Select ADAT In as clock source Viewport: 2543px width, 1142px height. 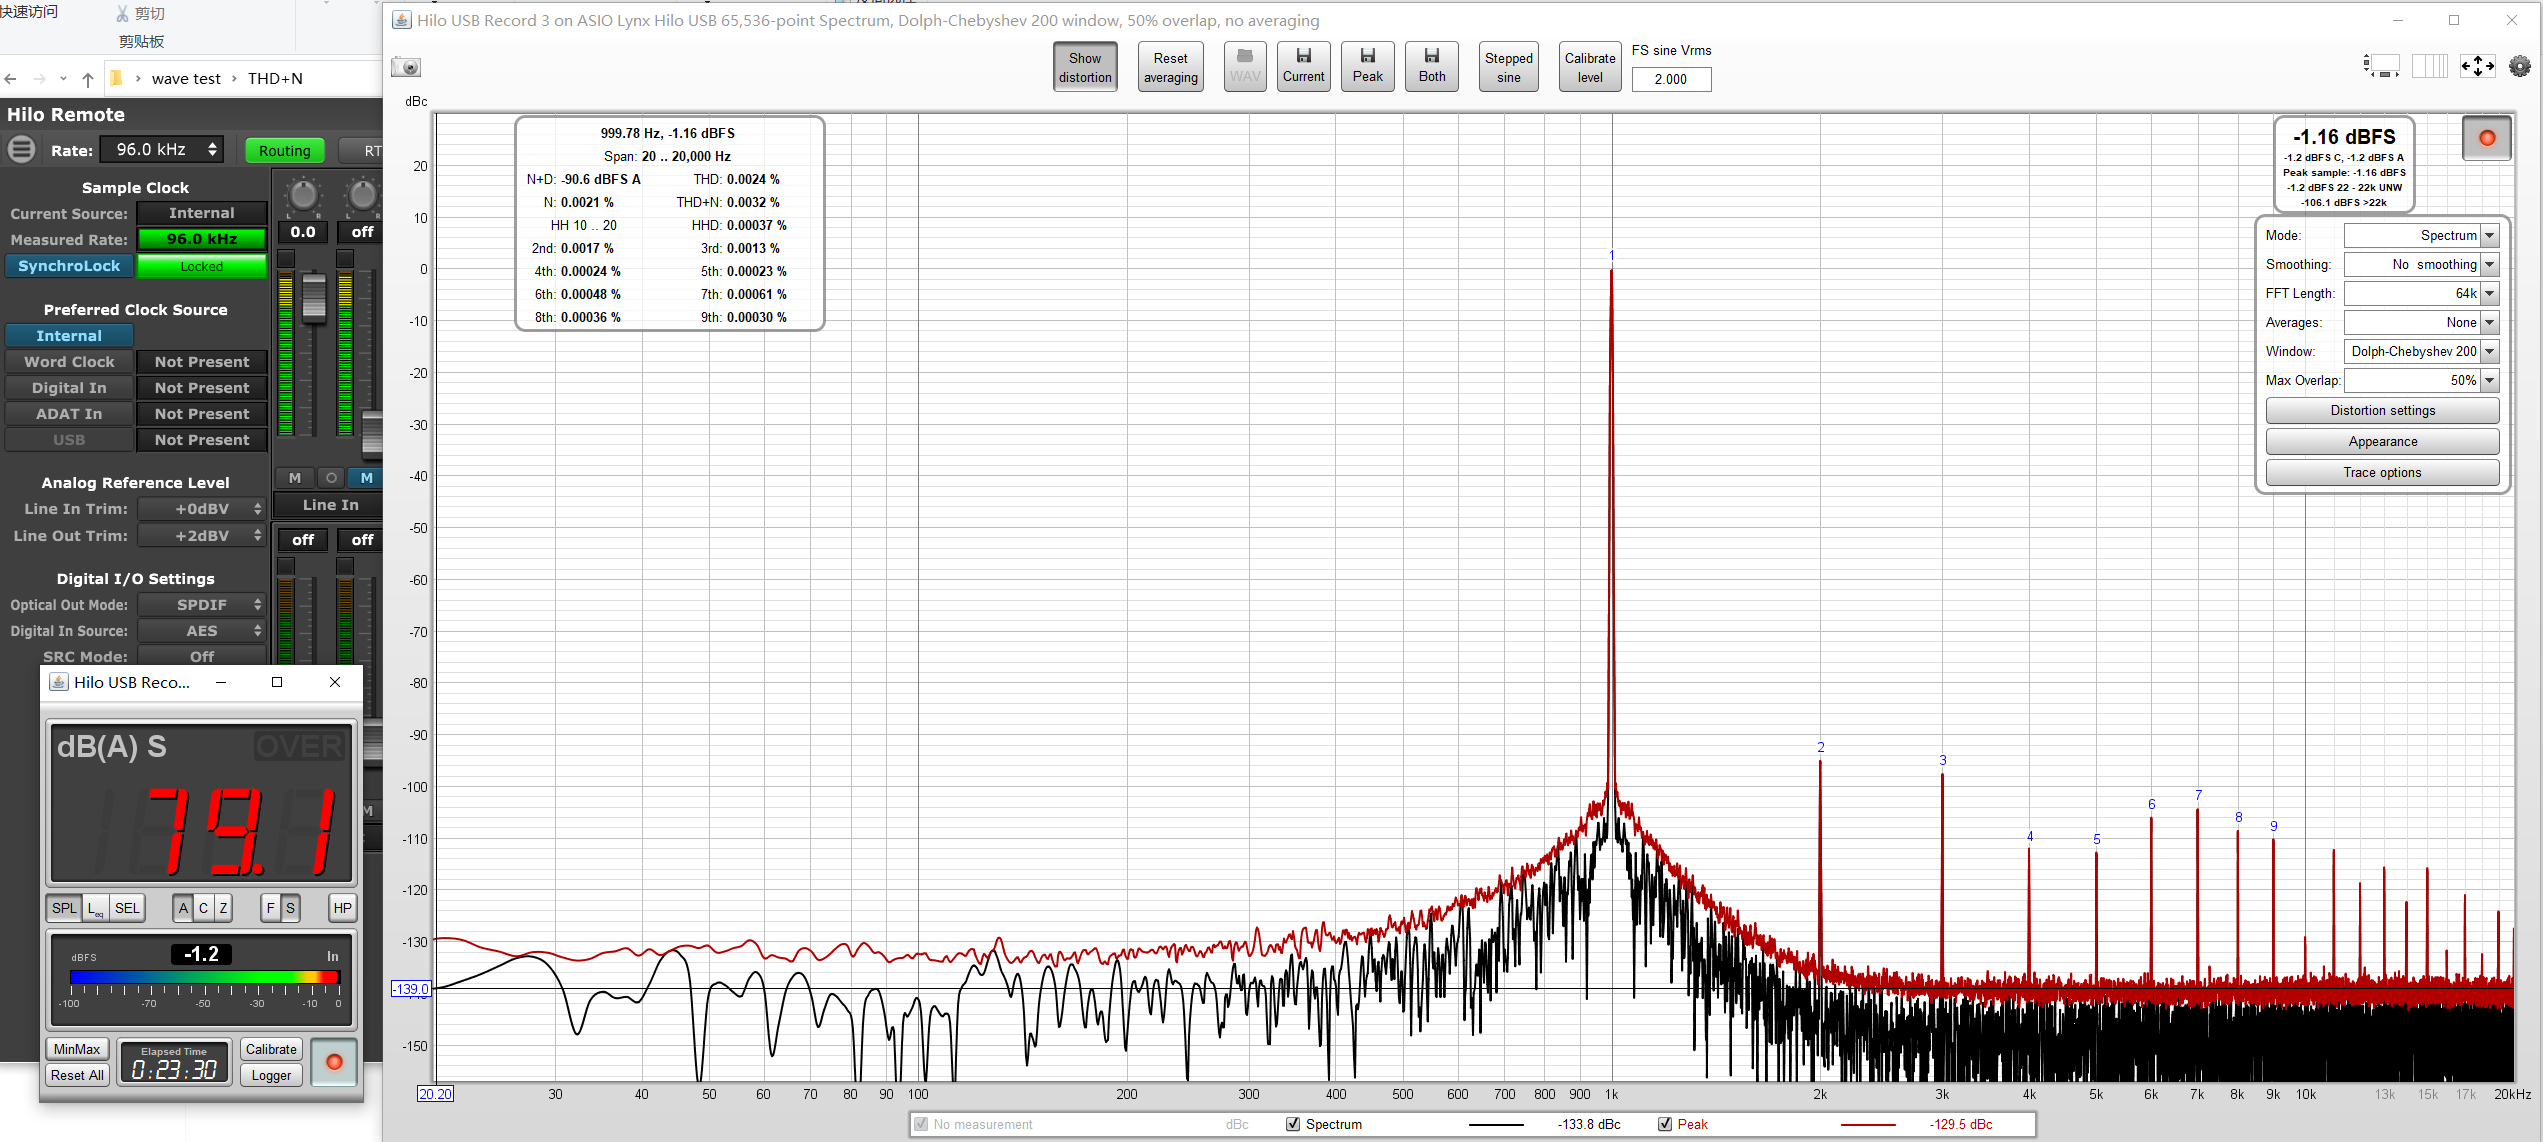69,414
